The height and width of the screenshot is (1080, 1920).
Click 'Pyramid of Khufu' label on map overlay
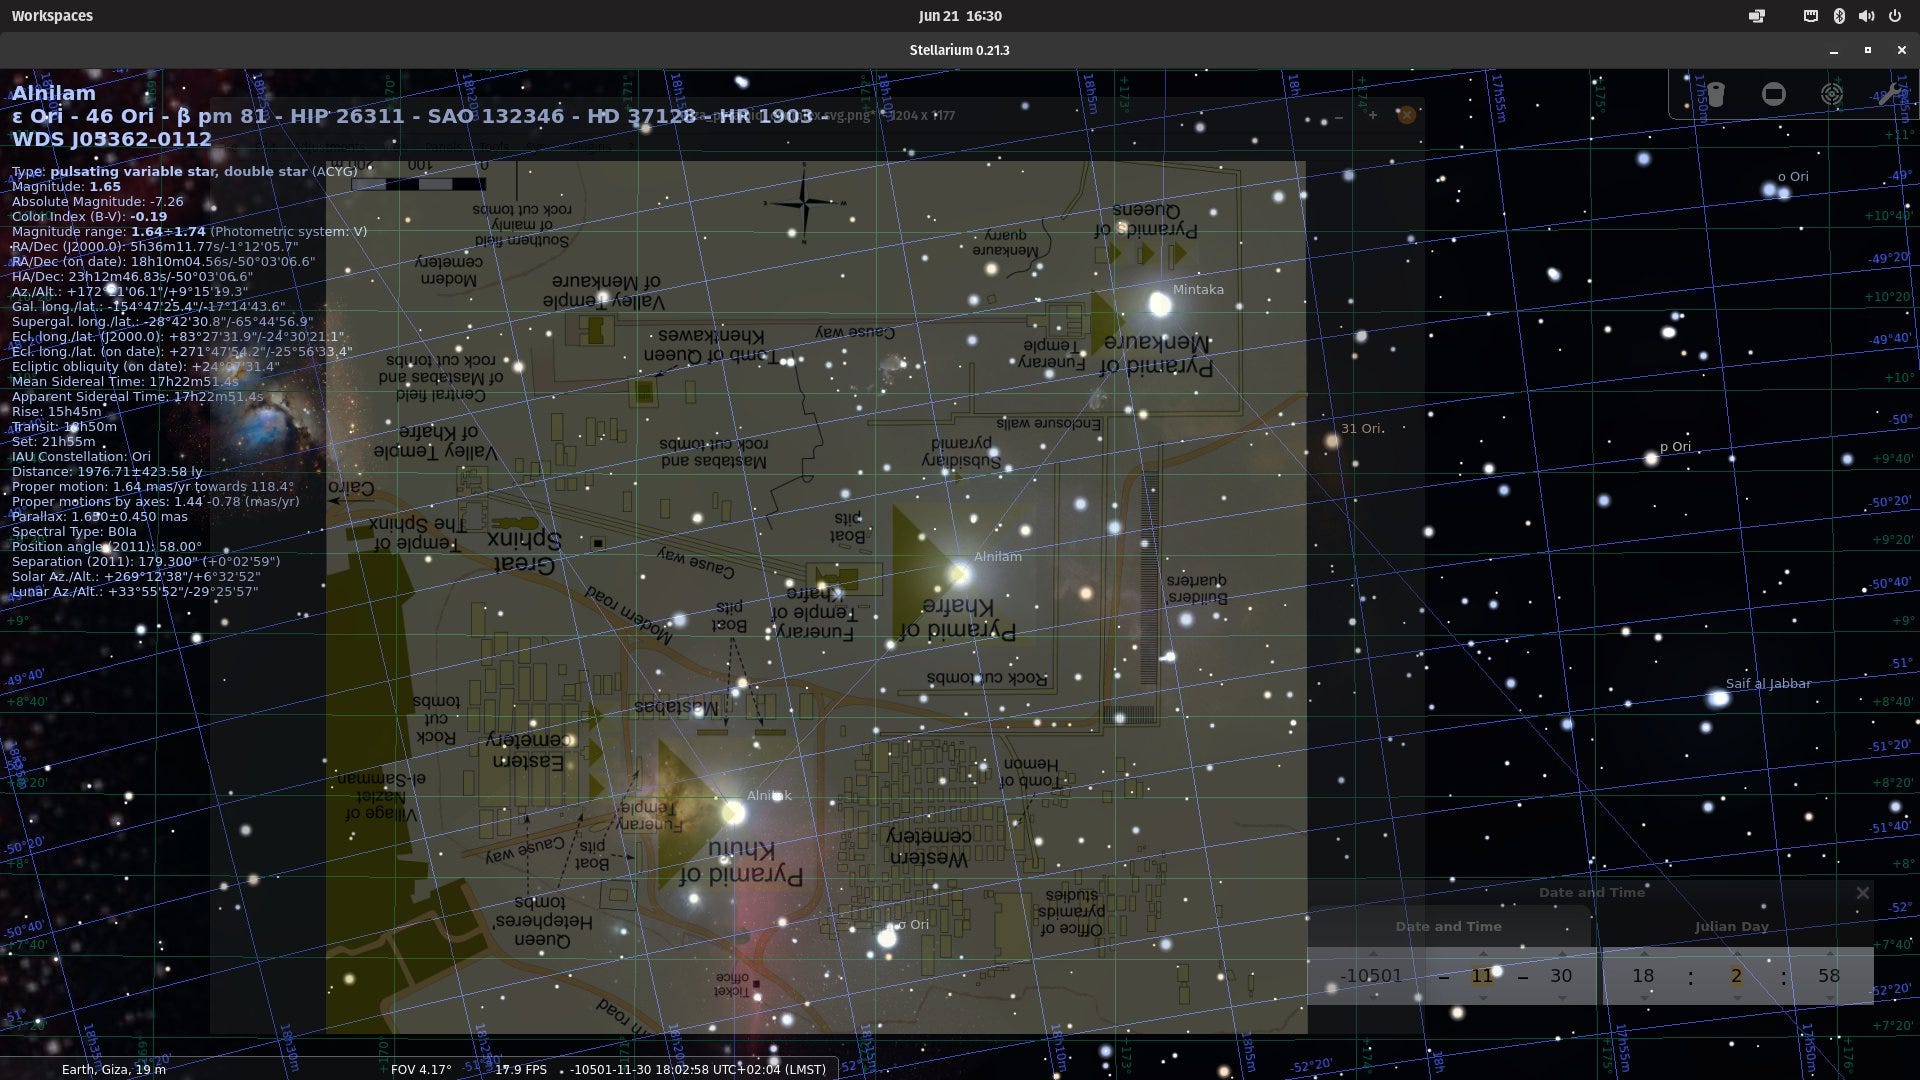click(x=741, y=862)
